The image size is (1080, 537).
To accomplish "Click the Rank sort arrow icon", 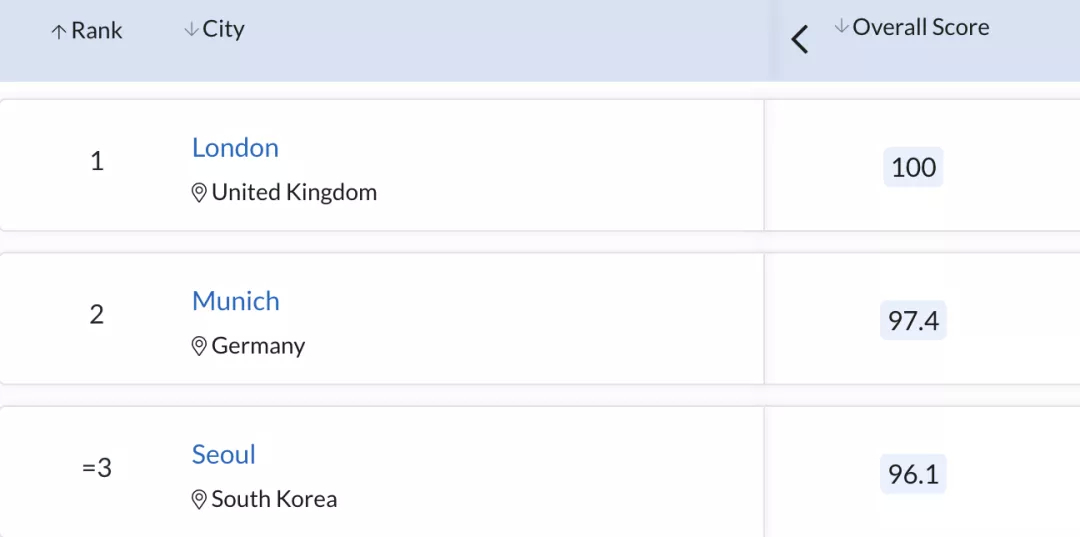I will [x=59, y=32].
